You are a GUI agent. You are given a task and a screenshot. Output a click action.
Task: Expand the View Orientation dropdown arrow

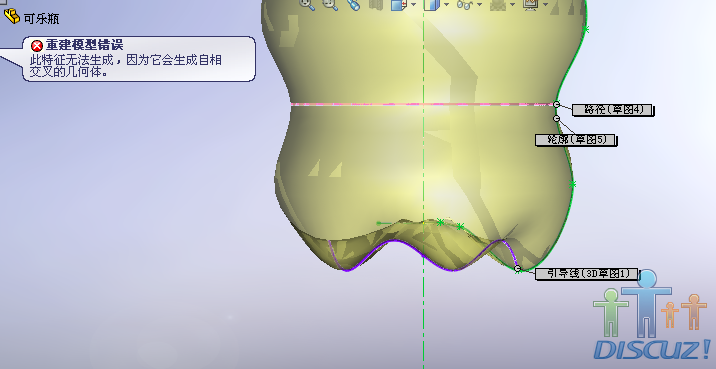click(x=413, y=5)
